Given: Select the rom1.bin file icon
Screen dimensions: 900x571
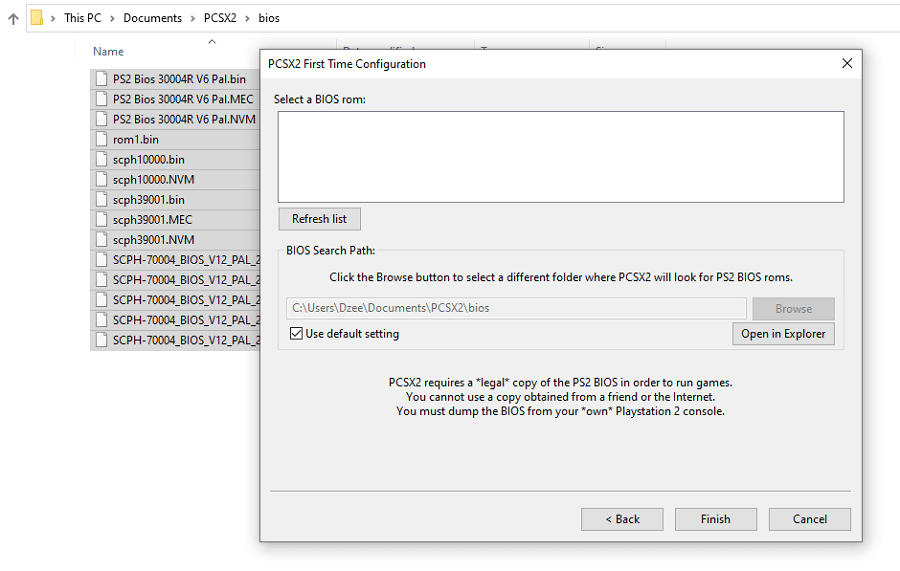Looking at the screenshot, I should (x=102, y=139).
